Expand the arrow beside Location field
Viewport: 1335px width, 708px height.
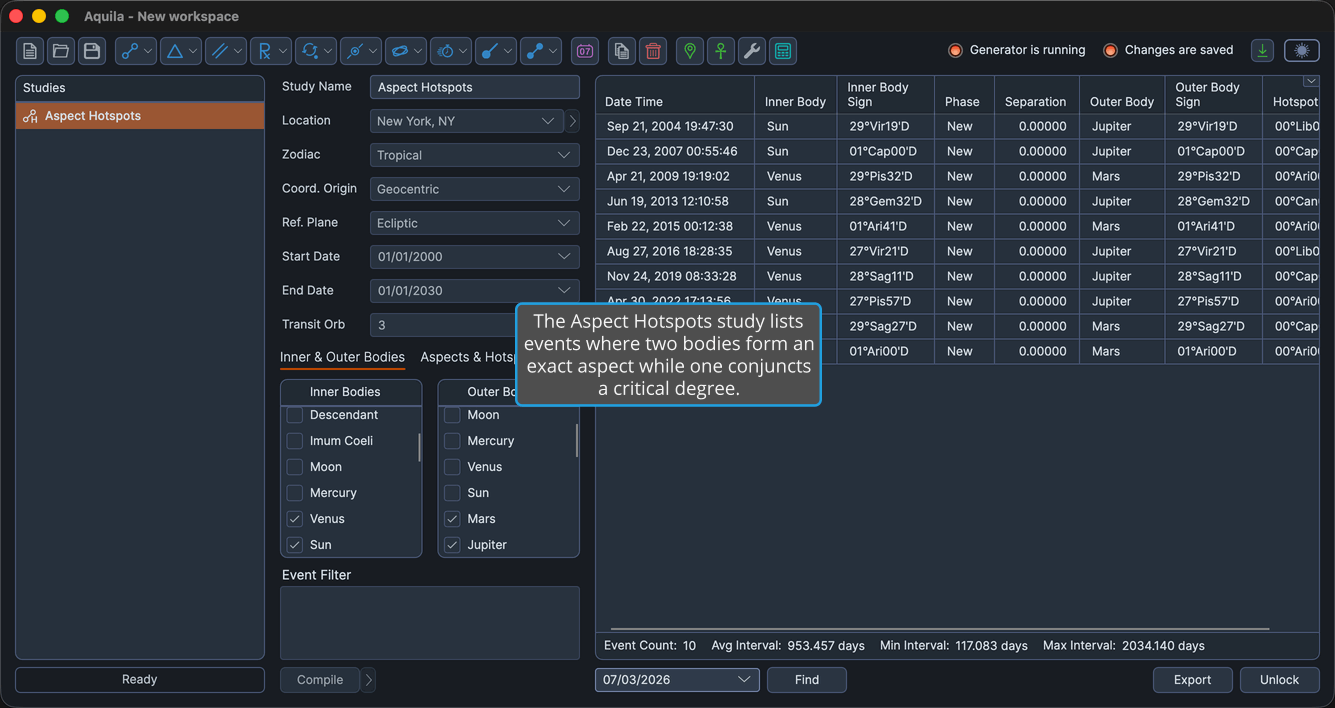click(x=573, y=121)
